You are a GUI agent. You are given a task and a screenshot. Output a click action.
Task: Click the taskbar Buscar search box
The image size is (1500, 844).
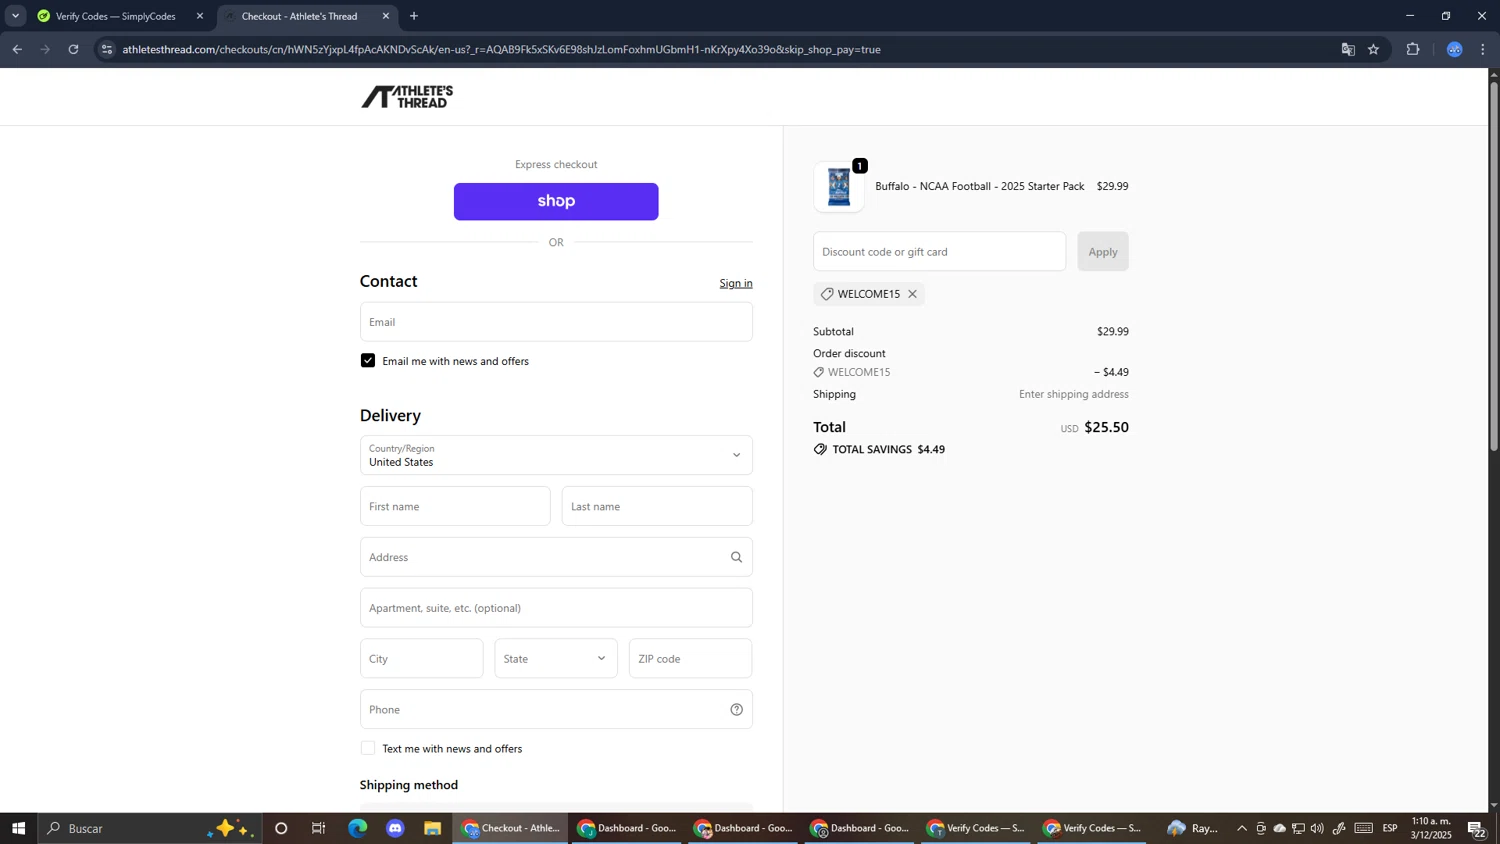pos(150,828)
